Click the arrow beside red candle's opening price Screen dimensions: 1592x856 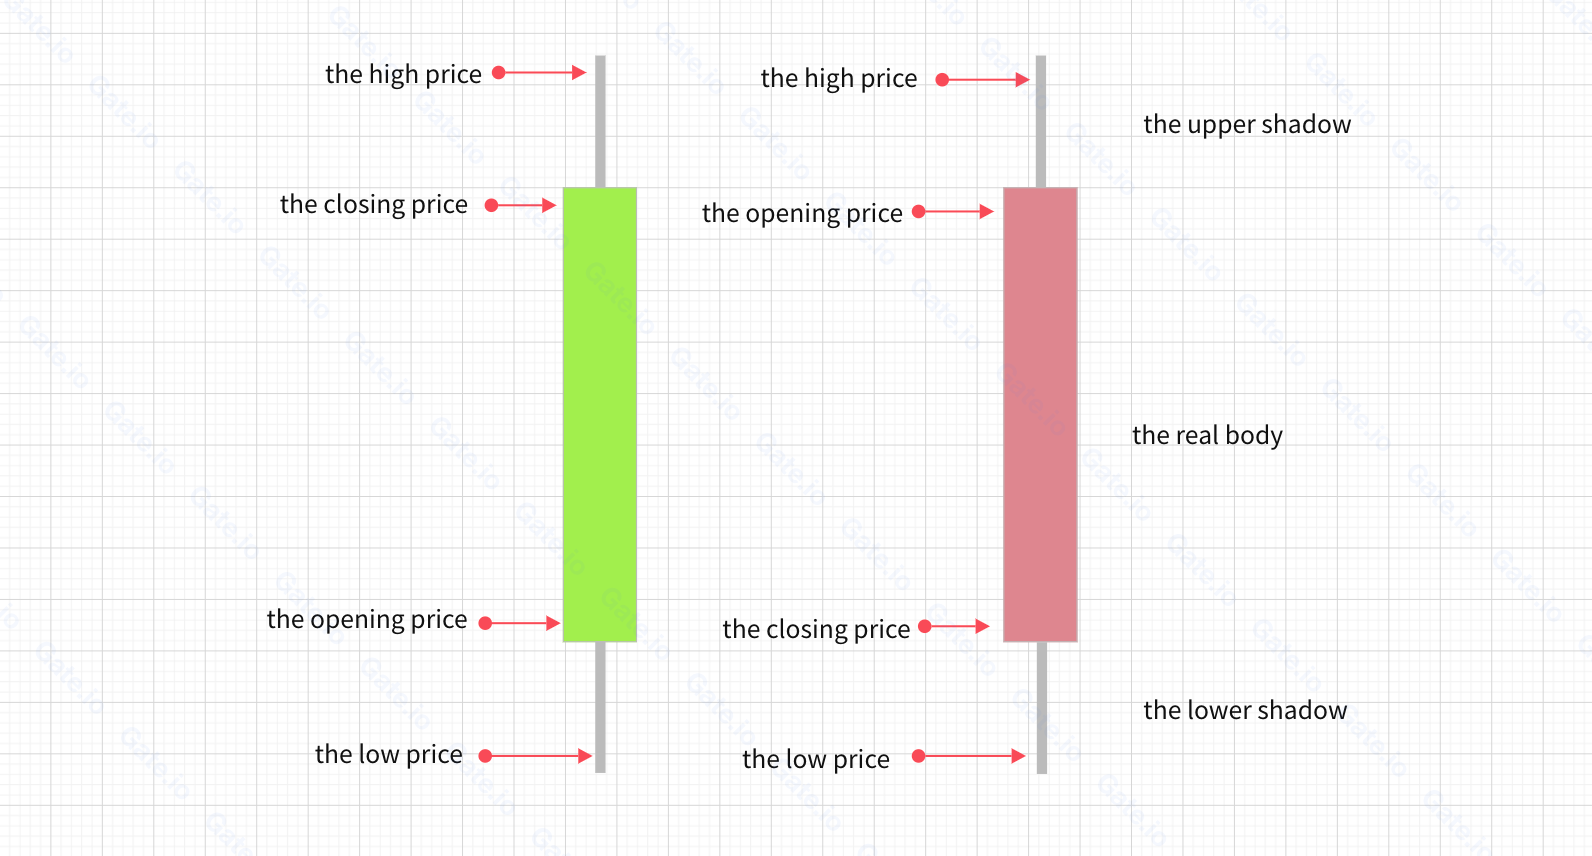(953, 212)
